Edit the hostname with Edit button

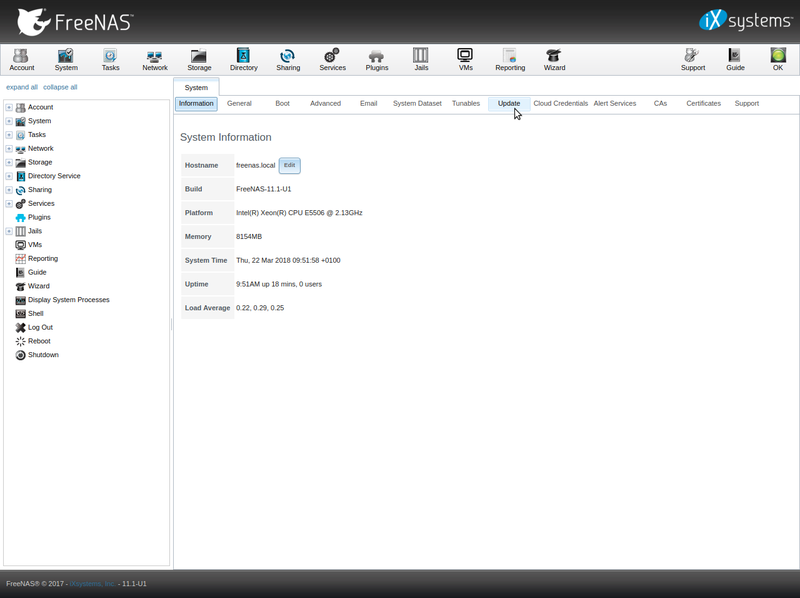(x=289, y=165)
